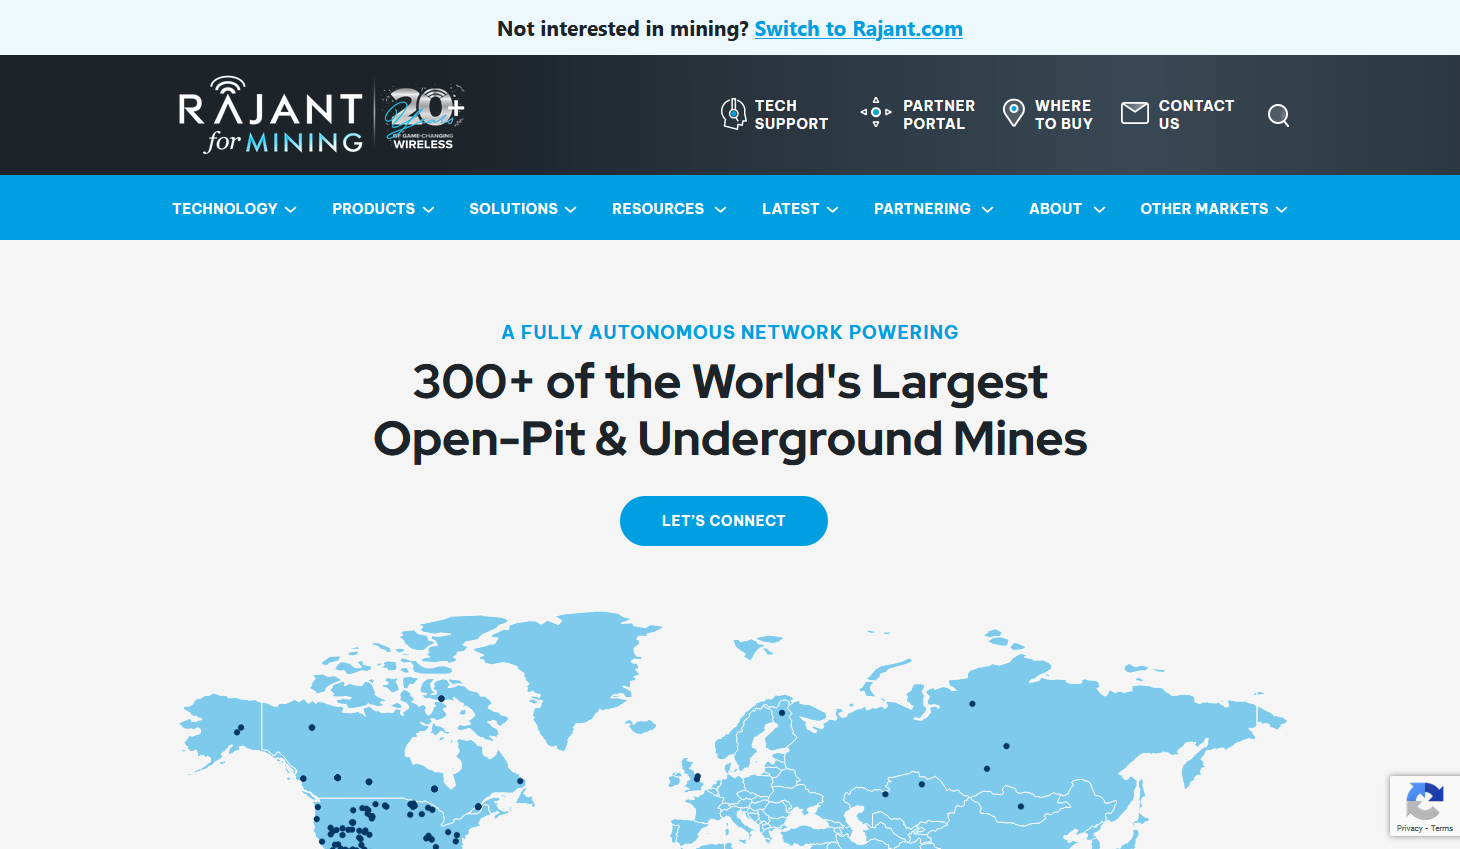This screenshot has height=849, width=1460.
Task: Click the Contact Us envelope icon
Action: [1135, 113]
